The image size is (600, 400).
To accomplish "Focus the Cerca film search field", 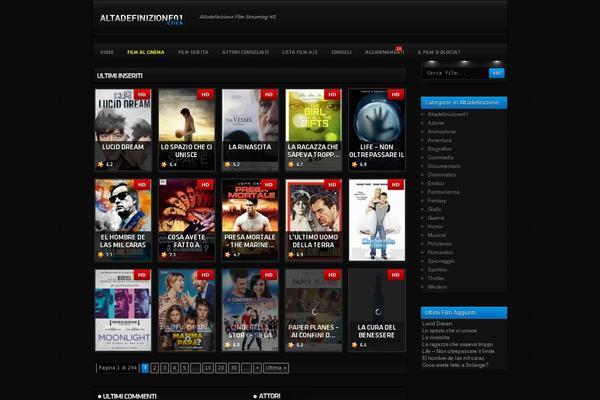I will coord(455,73).
